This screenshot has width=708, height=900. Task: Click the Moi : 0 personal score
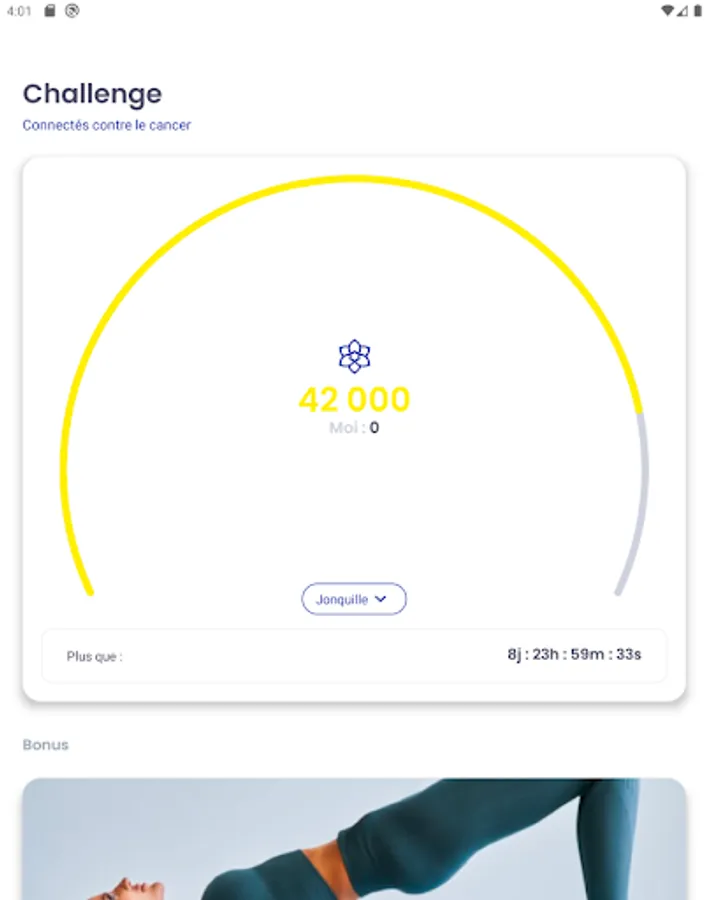354,428
